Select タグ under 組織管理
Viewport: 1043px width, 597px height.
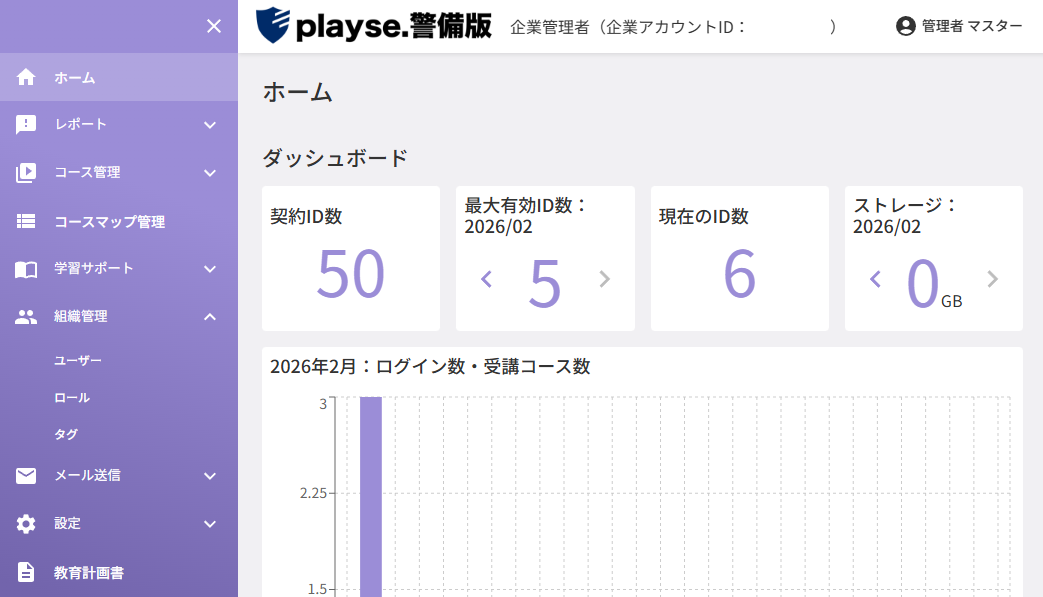tap(66, 434)
